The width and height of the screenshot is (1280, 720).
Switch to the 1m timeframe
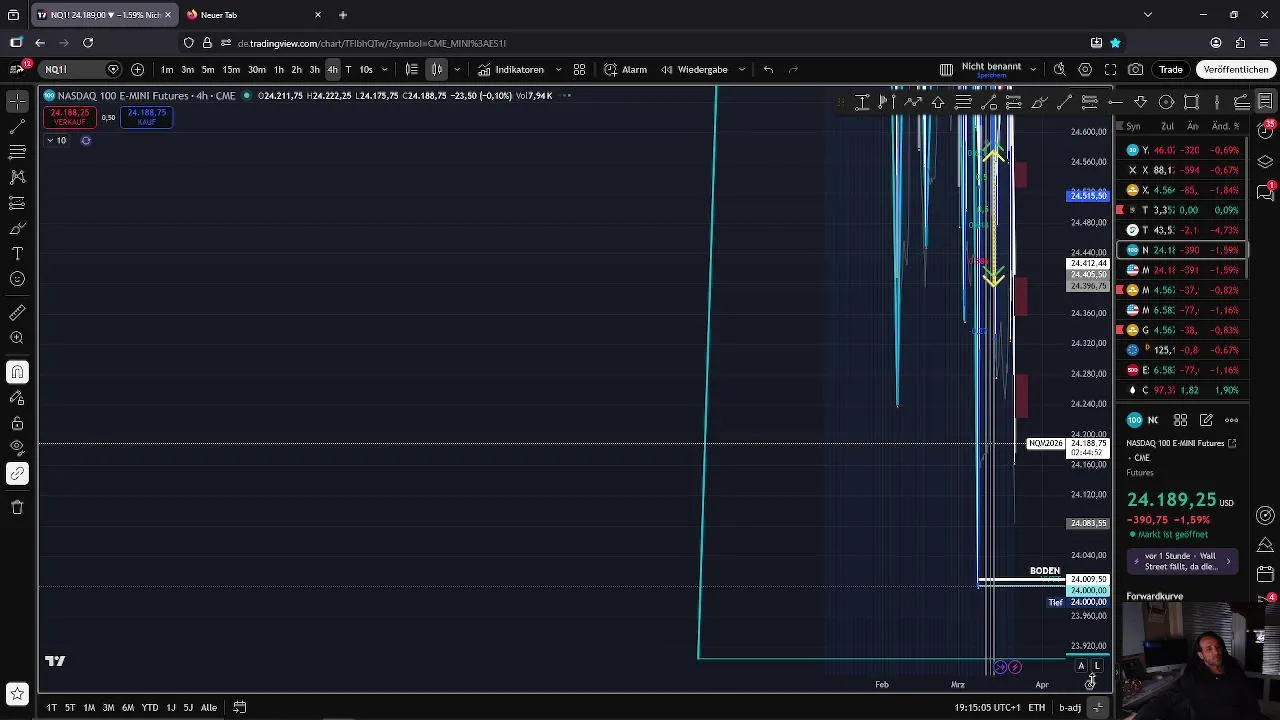pyautogui.click(x=167, y=69)
